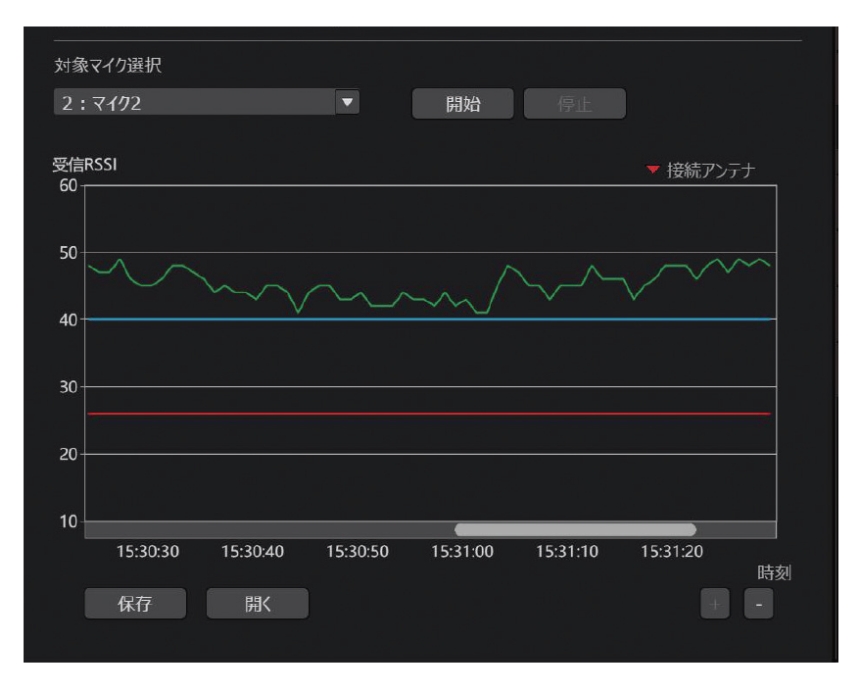
Task: Zoom in time axis with plus button
Action: coord(715,604)
